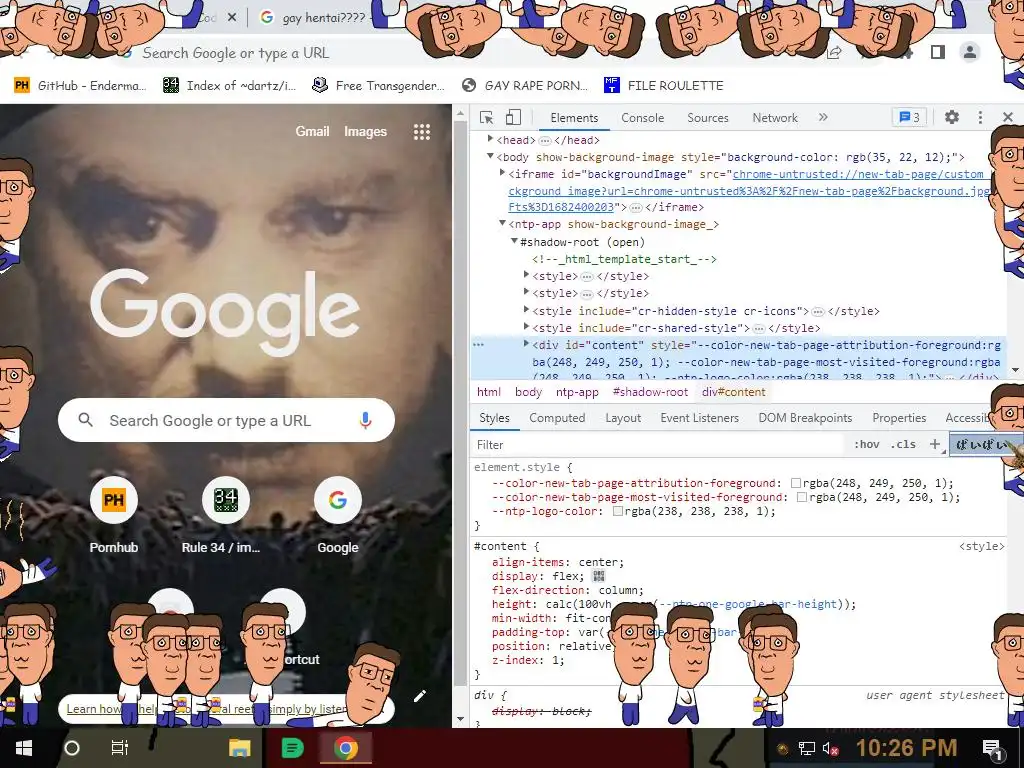The image size is (1024, 768).
Task: Open the DevTools three-dot customize menu
Action: click(980, 117)
